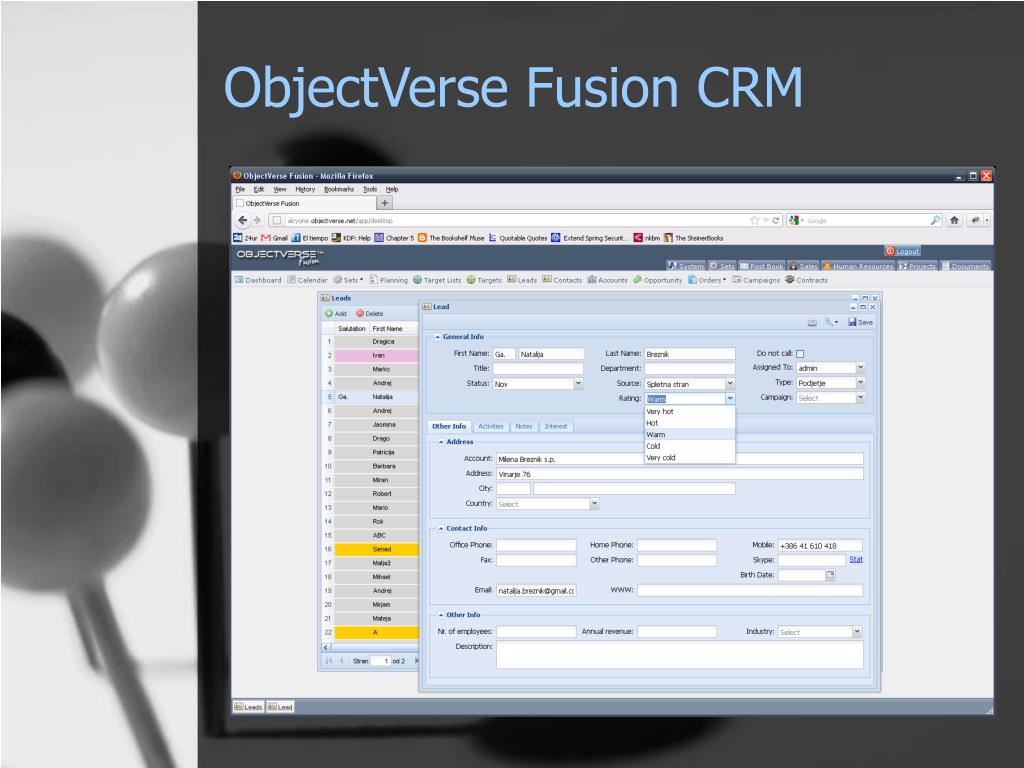Select Cold rating option
This screenshot has width=1024, height=768.
pos(690,447)
